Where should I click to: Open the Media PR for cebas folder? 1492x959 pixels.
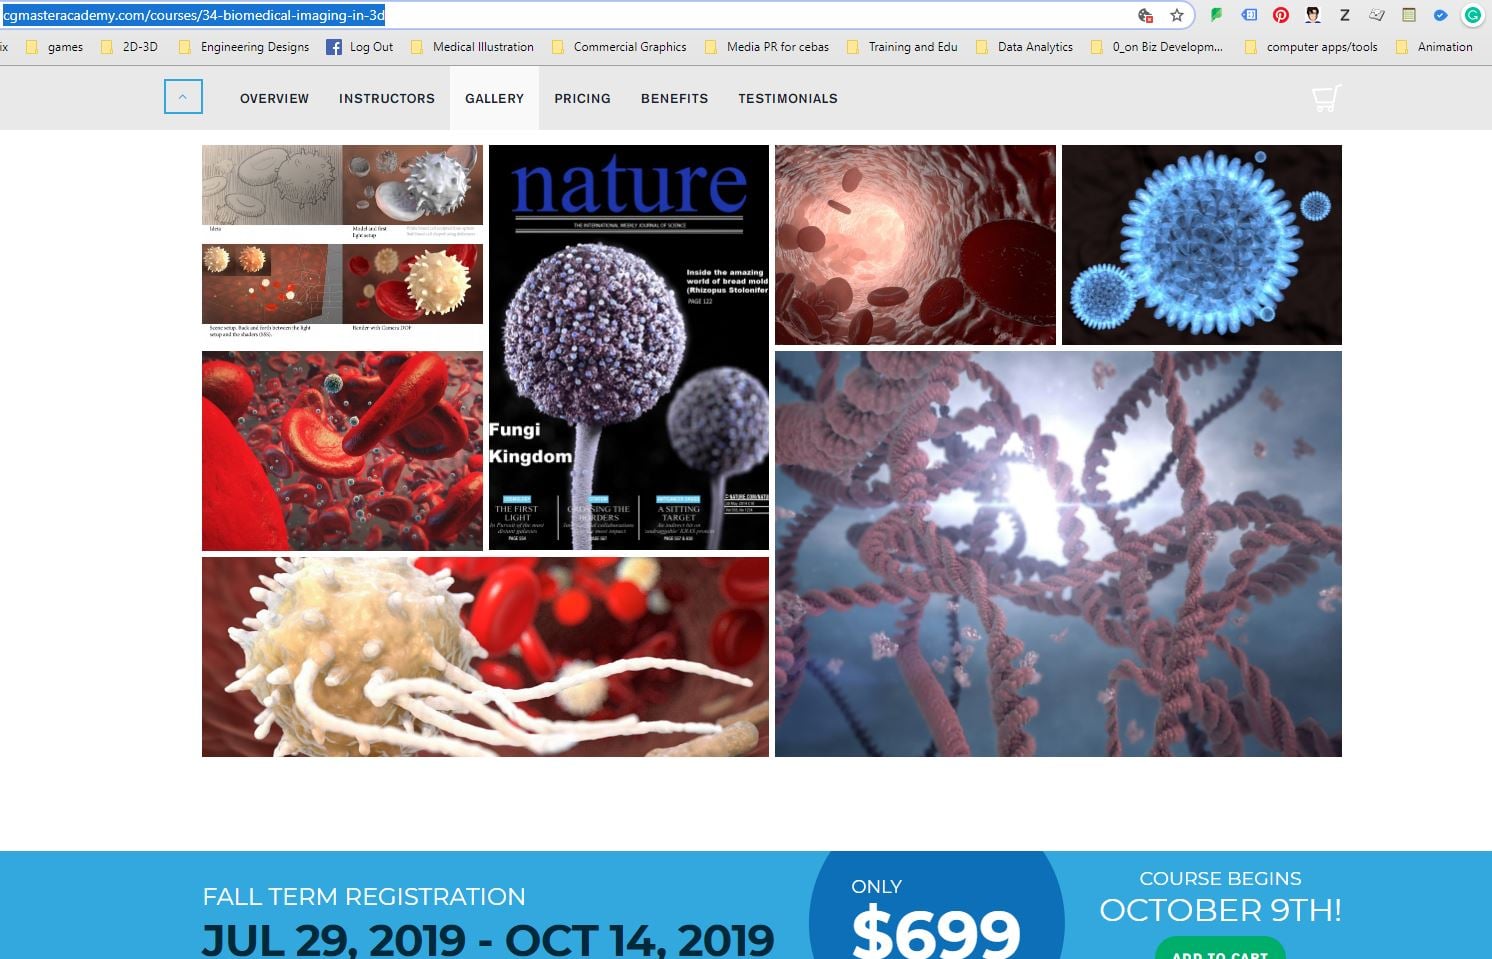point(767,47)
